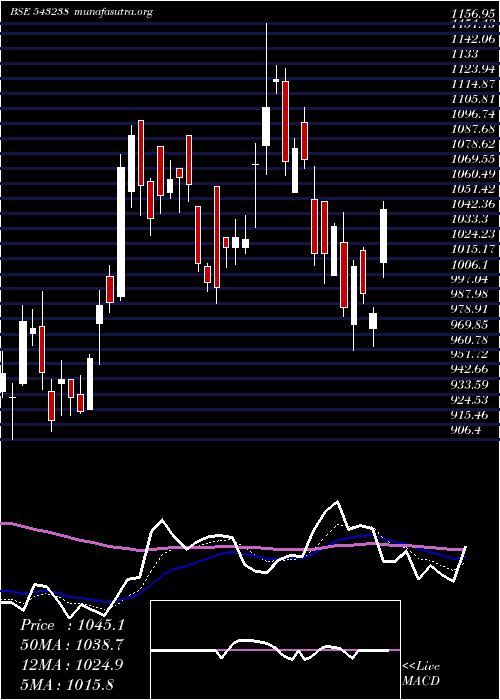Select the 1087.68 price axis label
Image resolution: width=500 pixels, height=700 pixels.
pyautogui.click(x=474, y=129)
